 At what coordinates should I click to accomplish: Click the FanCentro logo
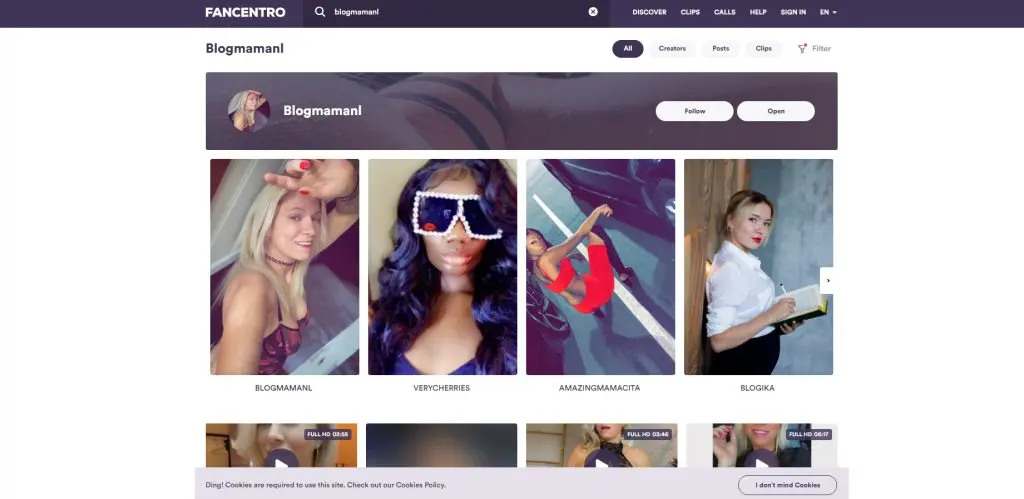point(245,12)
